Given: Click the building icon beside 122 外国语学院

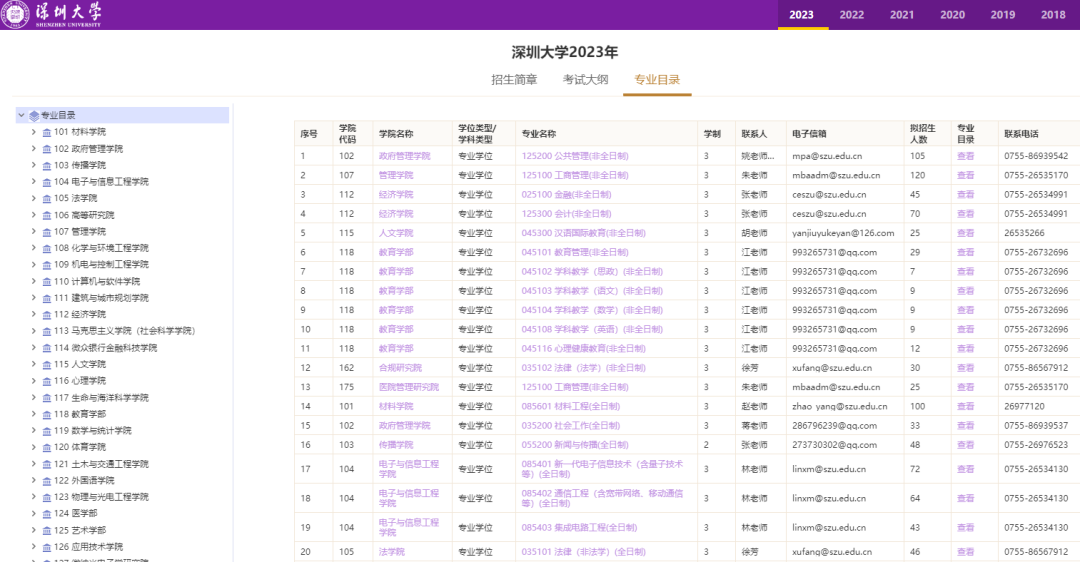Looking at the screenshot, I should pos(47,481).
